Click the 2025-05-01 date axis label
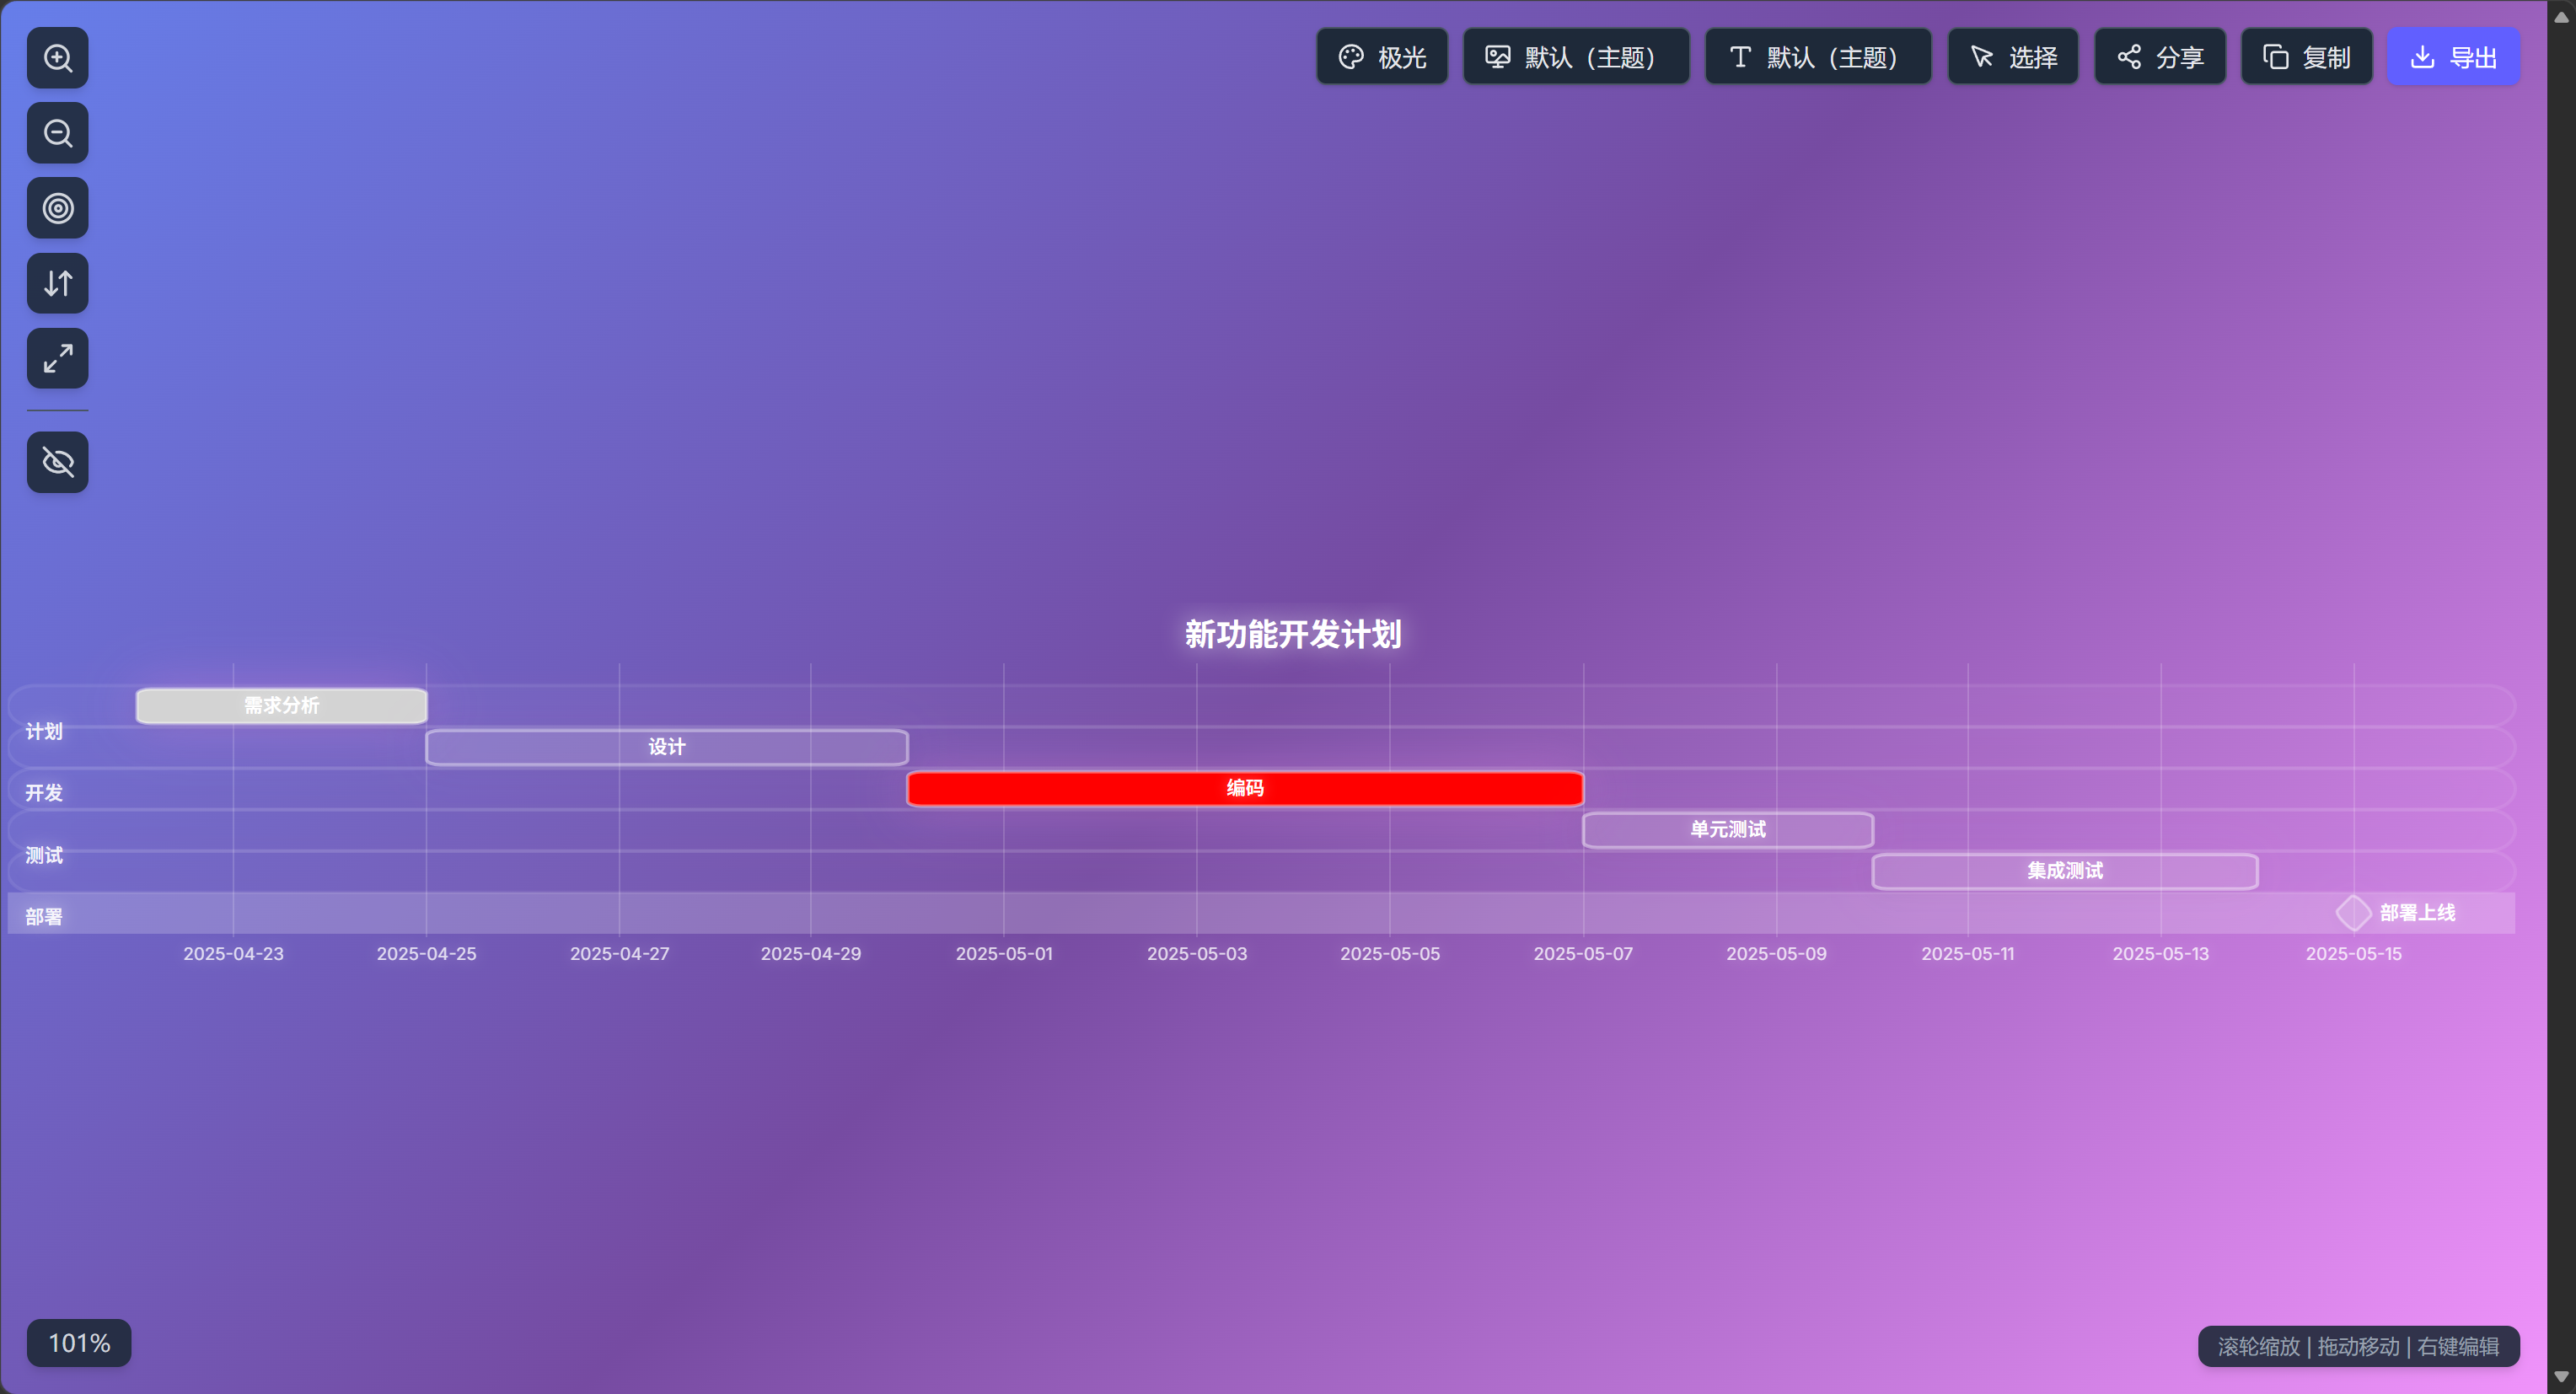Screen dimensions: 2576x1394 pyautogui.click(x=1004, y=954)
